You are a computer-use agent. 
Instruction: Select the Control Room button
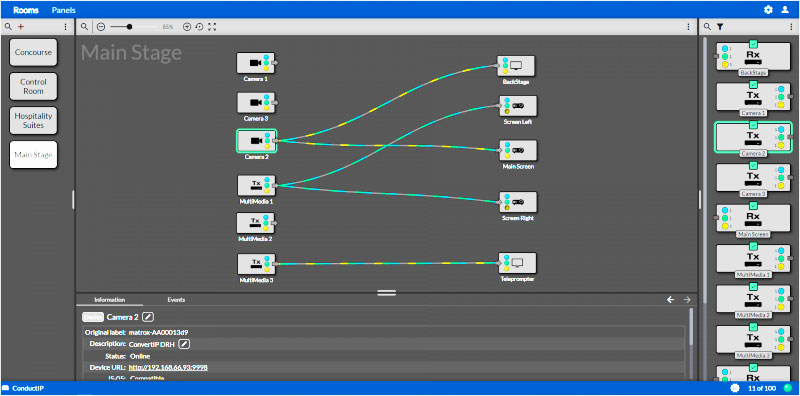[33, 86]
